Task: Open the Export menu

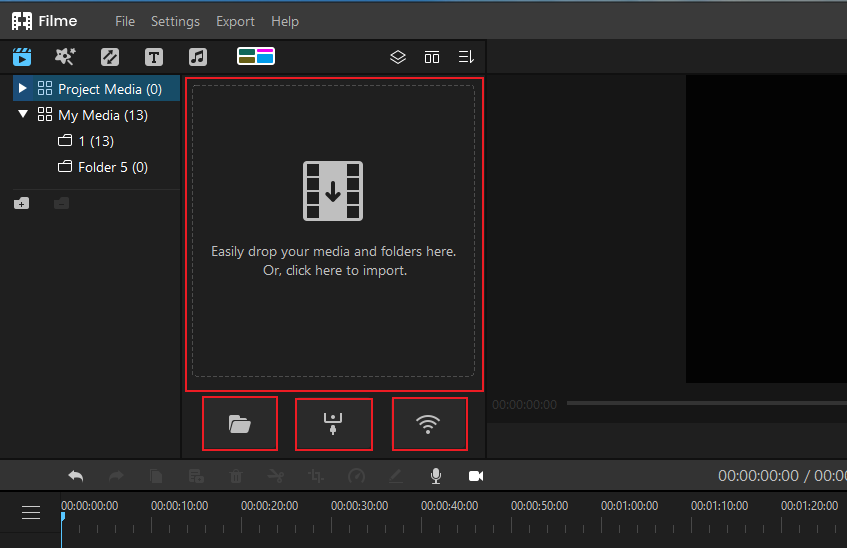Action: (x=235, y=21)
